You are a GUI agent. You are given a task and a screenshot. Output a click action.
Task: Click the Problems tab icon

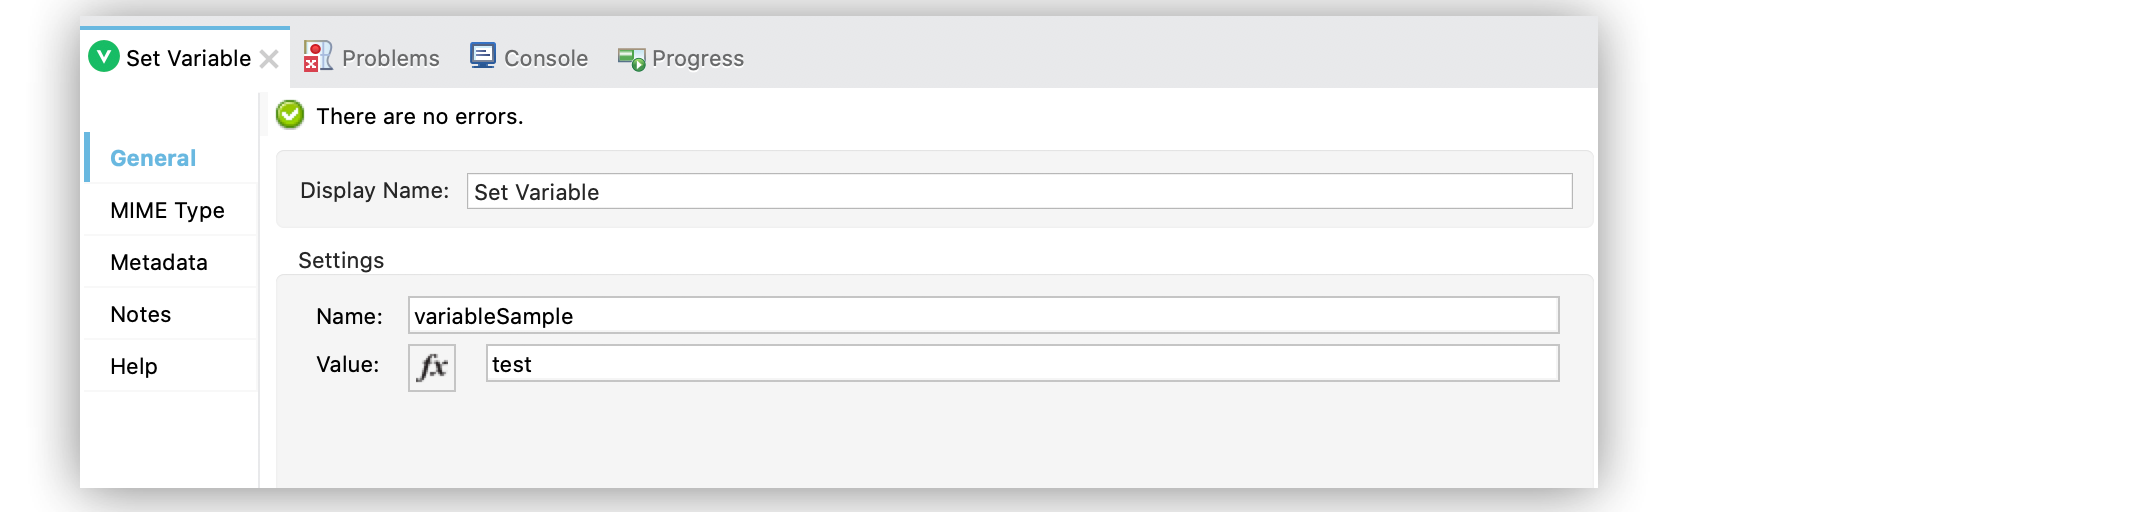[318, 57]
